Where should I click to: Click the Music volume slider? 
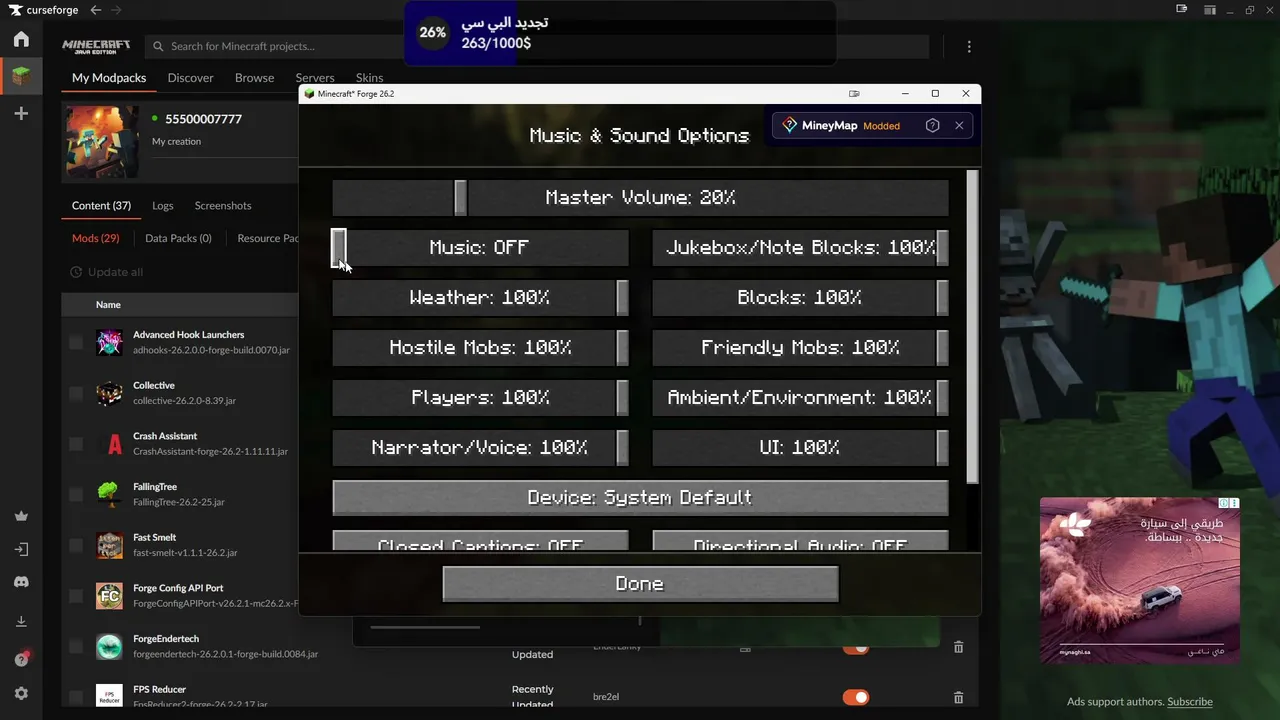tap(480, 248)
